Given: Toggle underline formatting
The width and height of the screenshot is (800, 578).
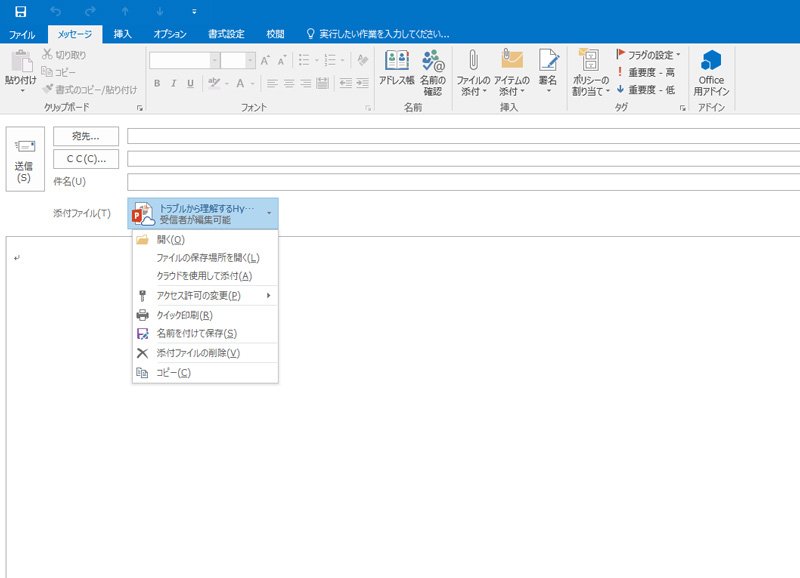Looking at the screenshot, I should coord(190,83).
